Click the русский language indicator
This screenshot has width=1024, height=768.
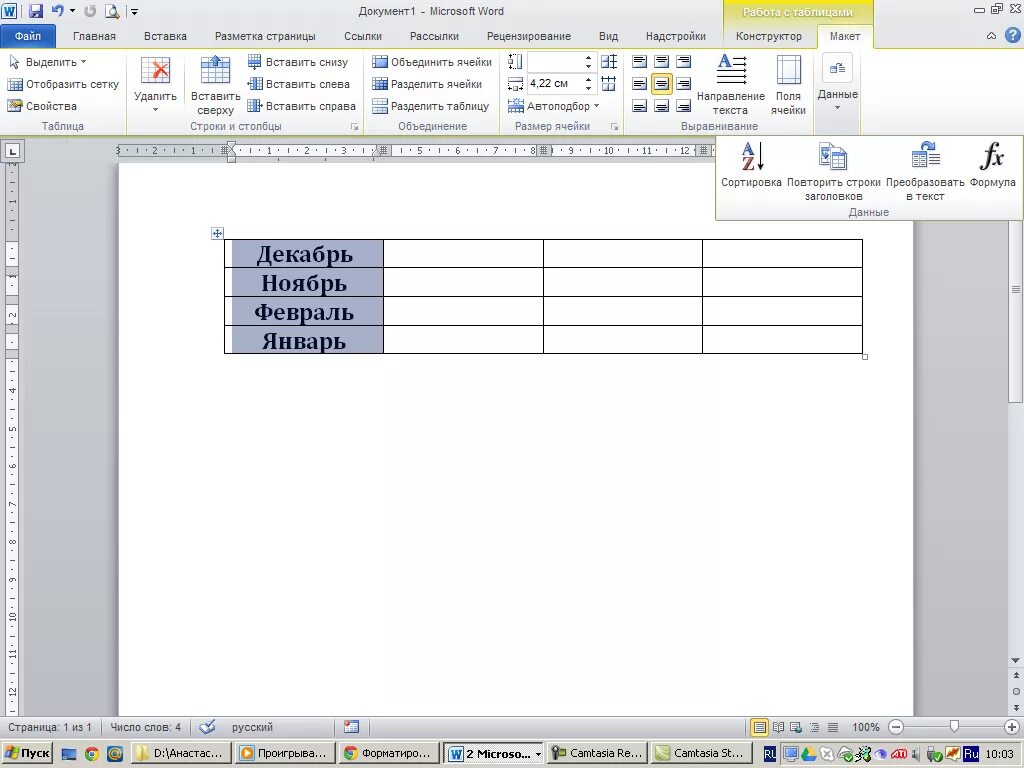pyautogui.click(x=252, y=727)
